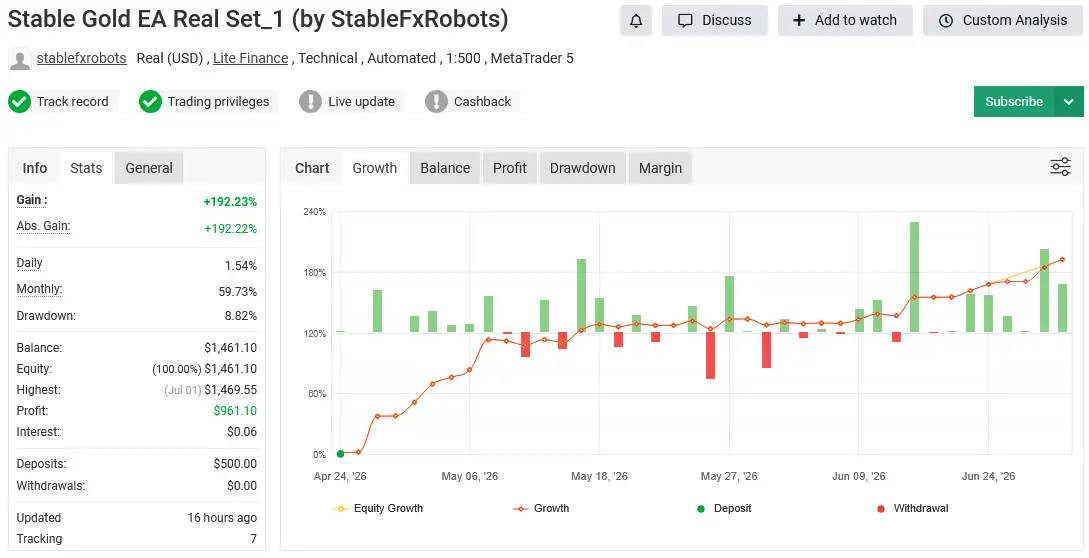
Task: Click the Track record green check icon
Action: pyautogui.click(x=19, y=101)
